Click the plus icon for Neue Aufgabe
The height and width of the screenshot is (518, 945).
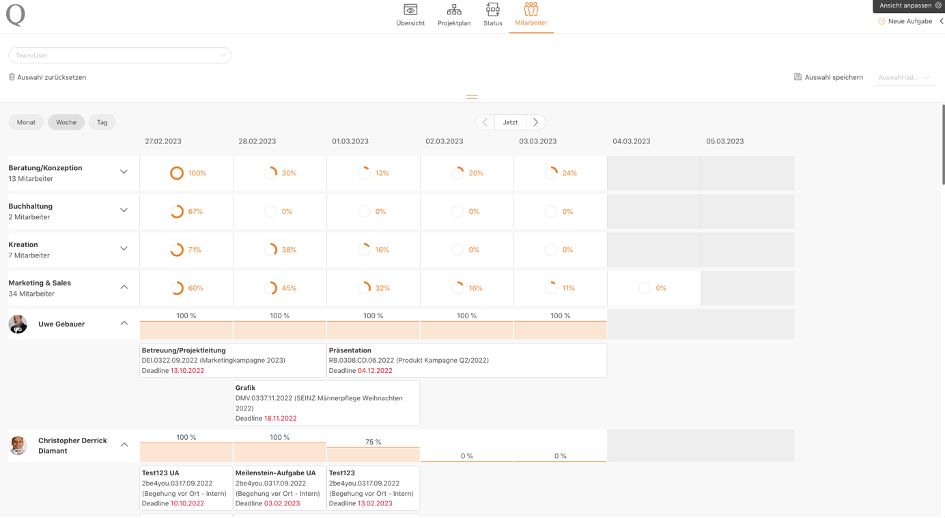click(x=881, y=21)
